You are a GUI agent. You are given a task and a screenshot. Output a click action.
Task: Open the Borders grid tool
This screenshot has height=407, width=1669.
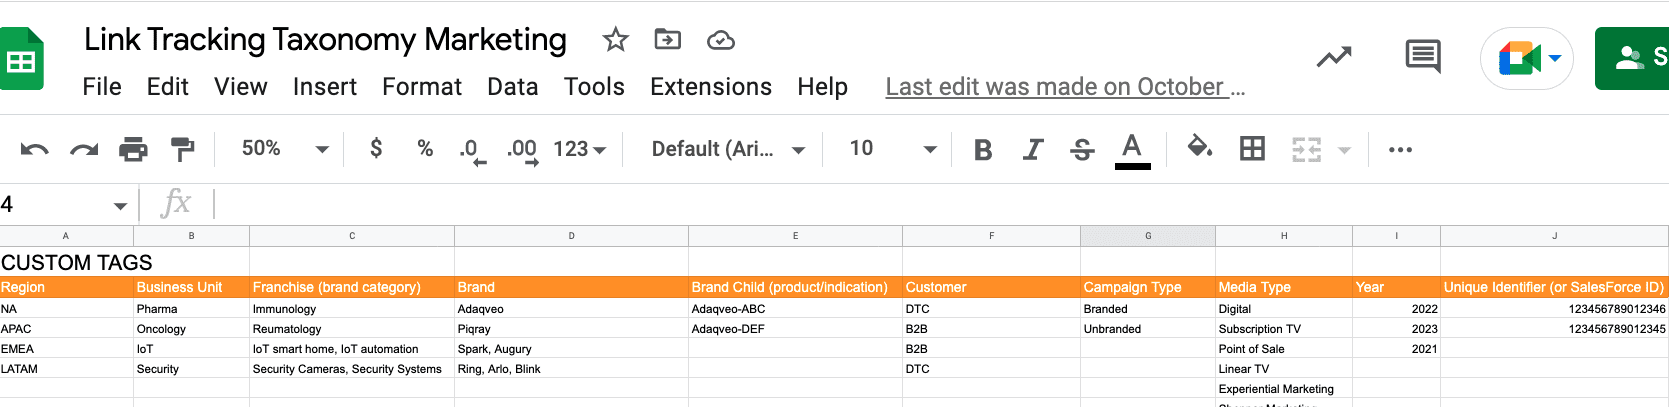(1252, 149)
